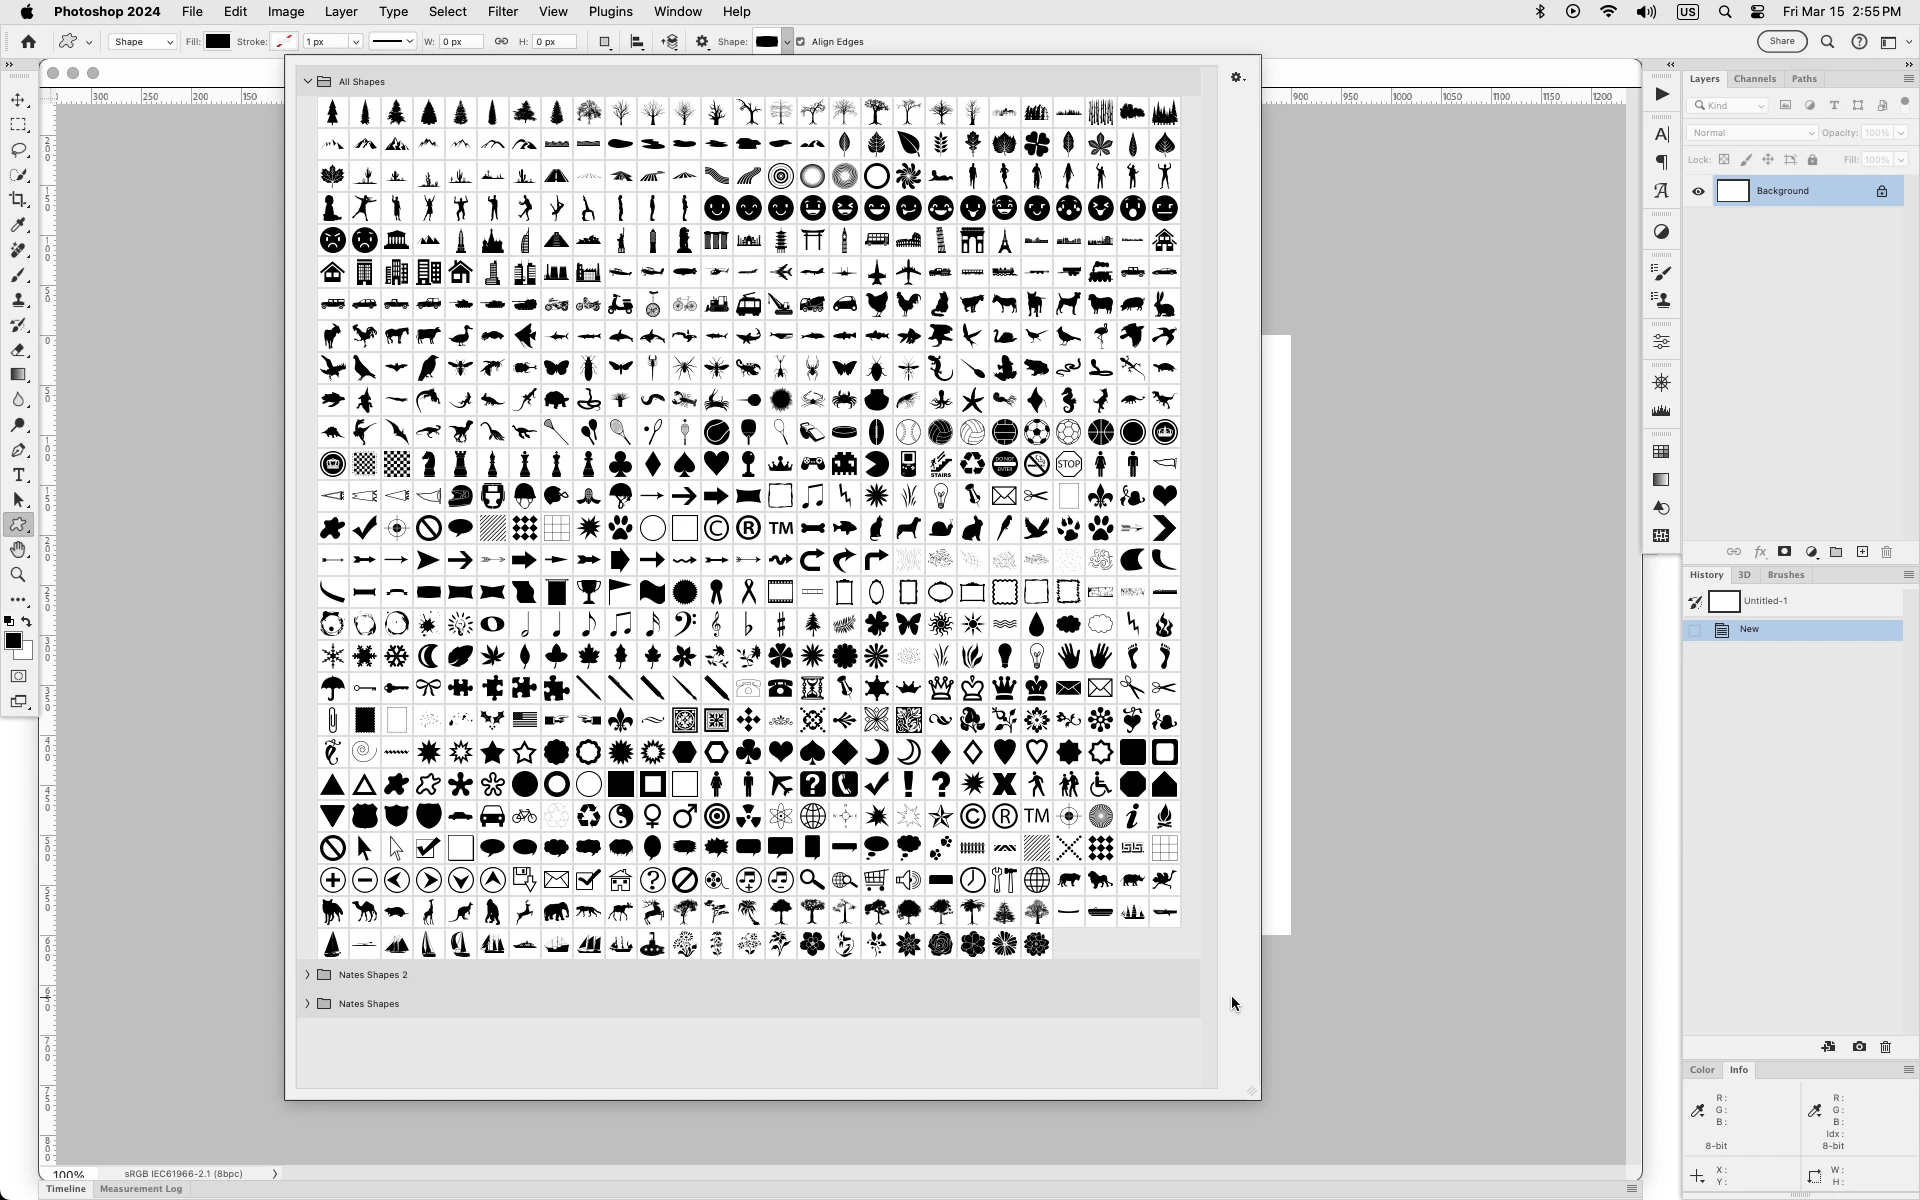1920x1200 pixels.
Task: Hide the Background layer visibility eye
Action: [x=1698, y=191]
